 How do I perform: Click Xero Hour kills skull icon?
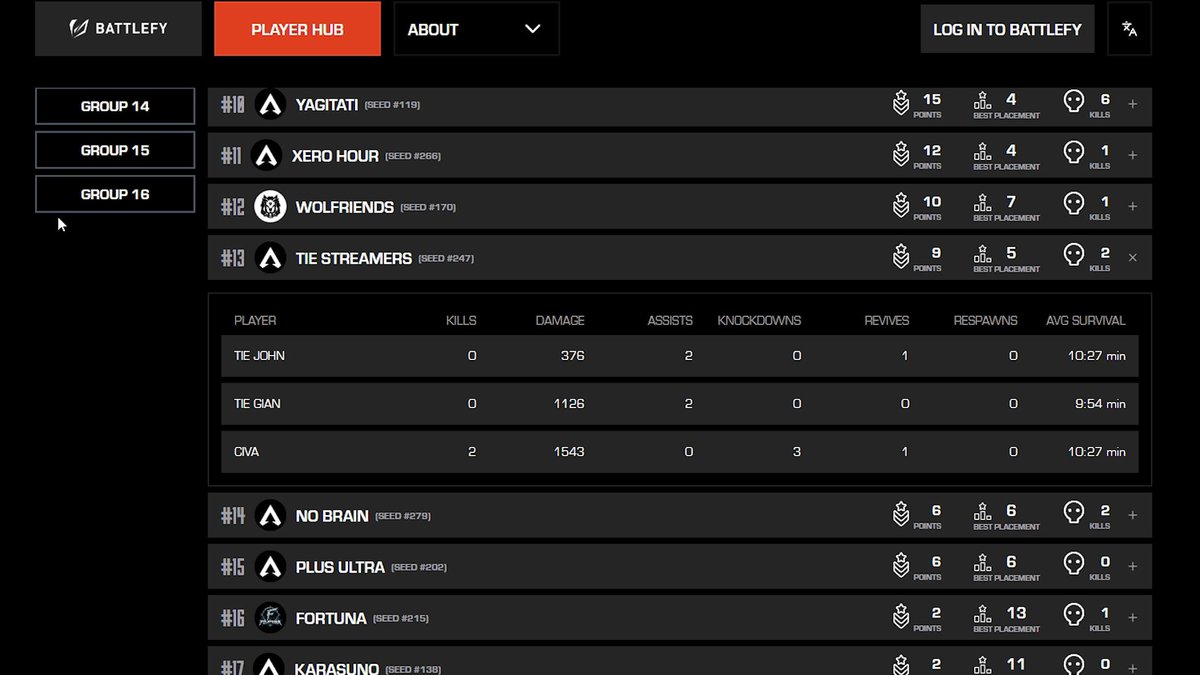pyautogui.click(x=1073, y=153)
